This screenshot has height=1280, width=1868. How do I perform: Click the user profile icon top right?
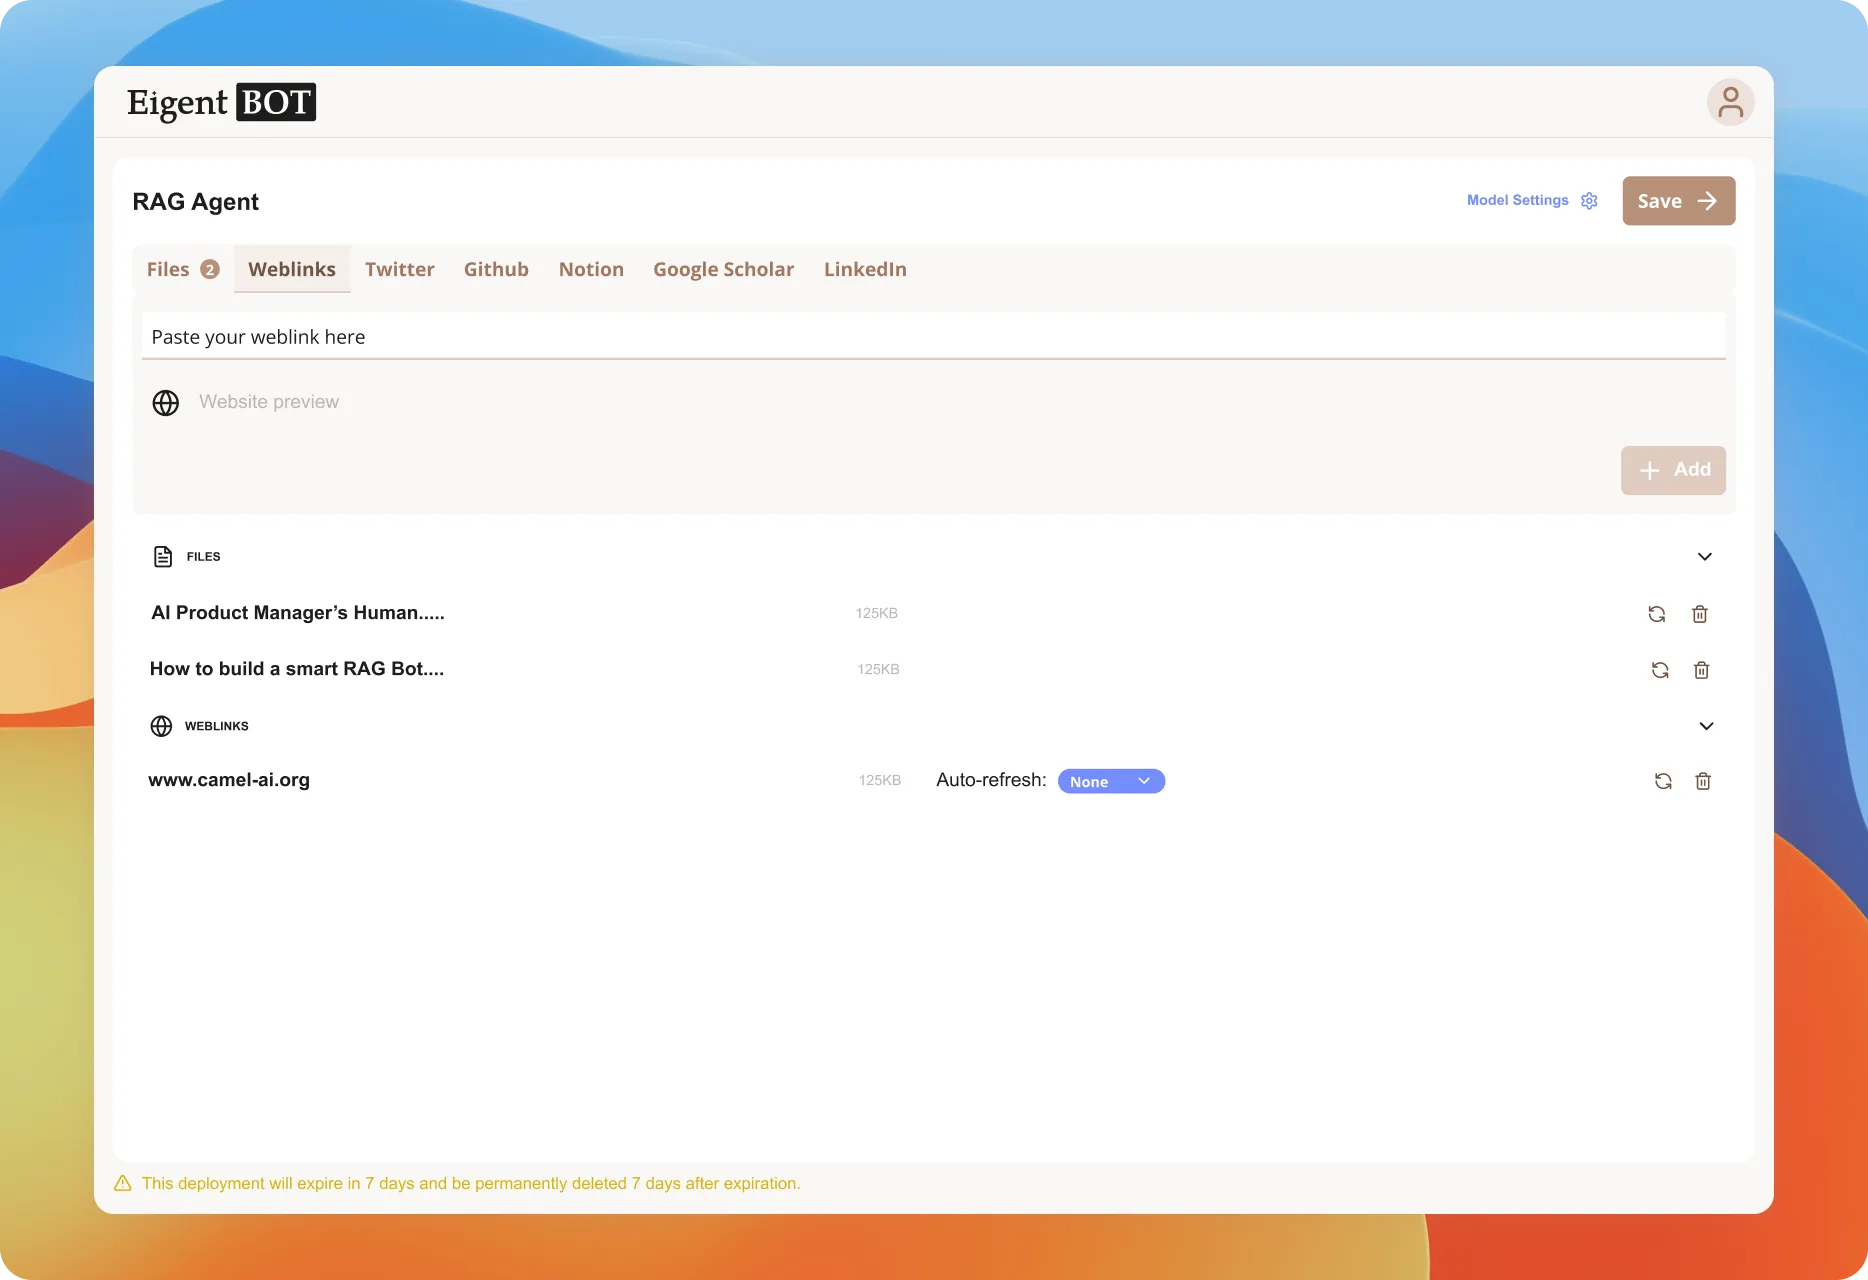1731,101
